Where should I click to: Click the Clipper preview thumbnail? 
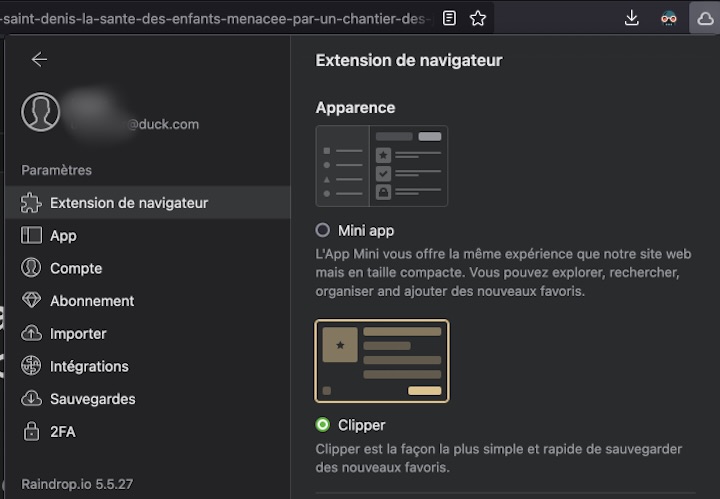click(381, 361)
